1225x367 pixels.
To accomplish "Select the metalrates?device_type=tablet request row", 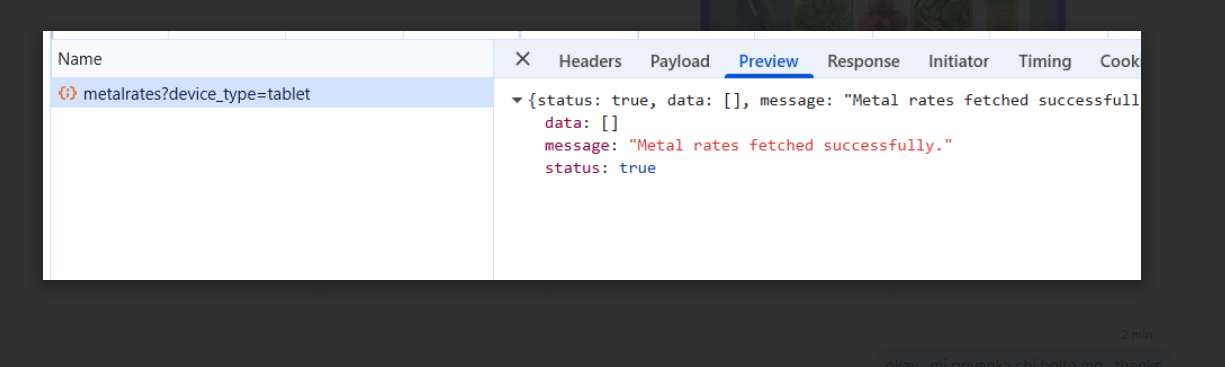I will coord(272,94).
